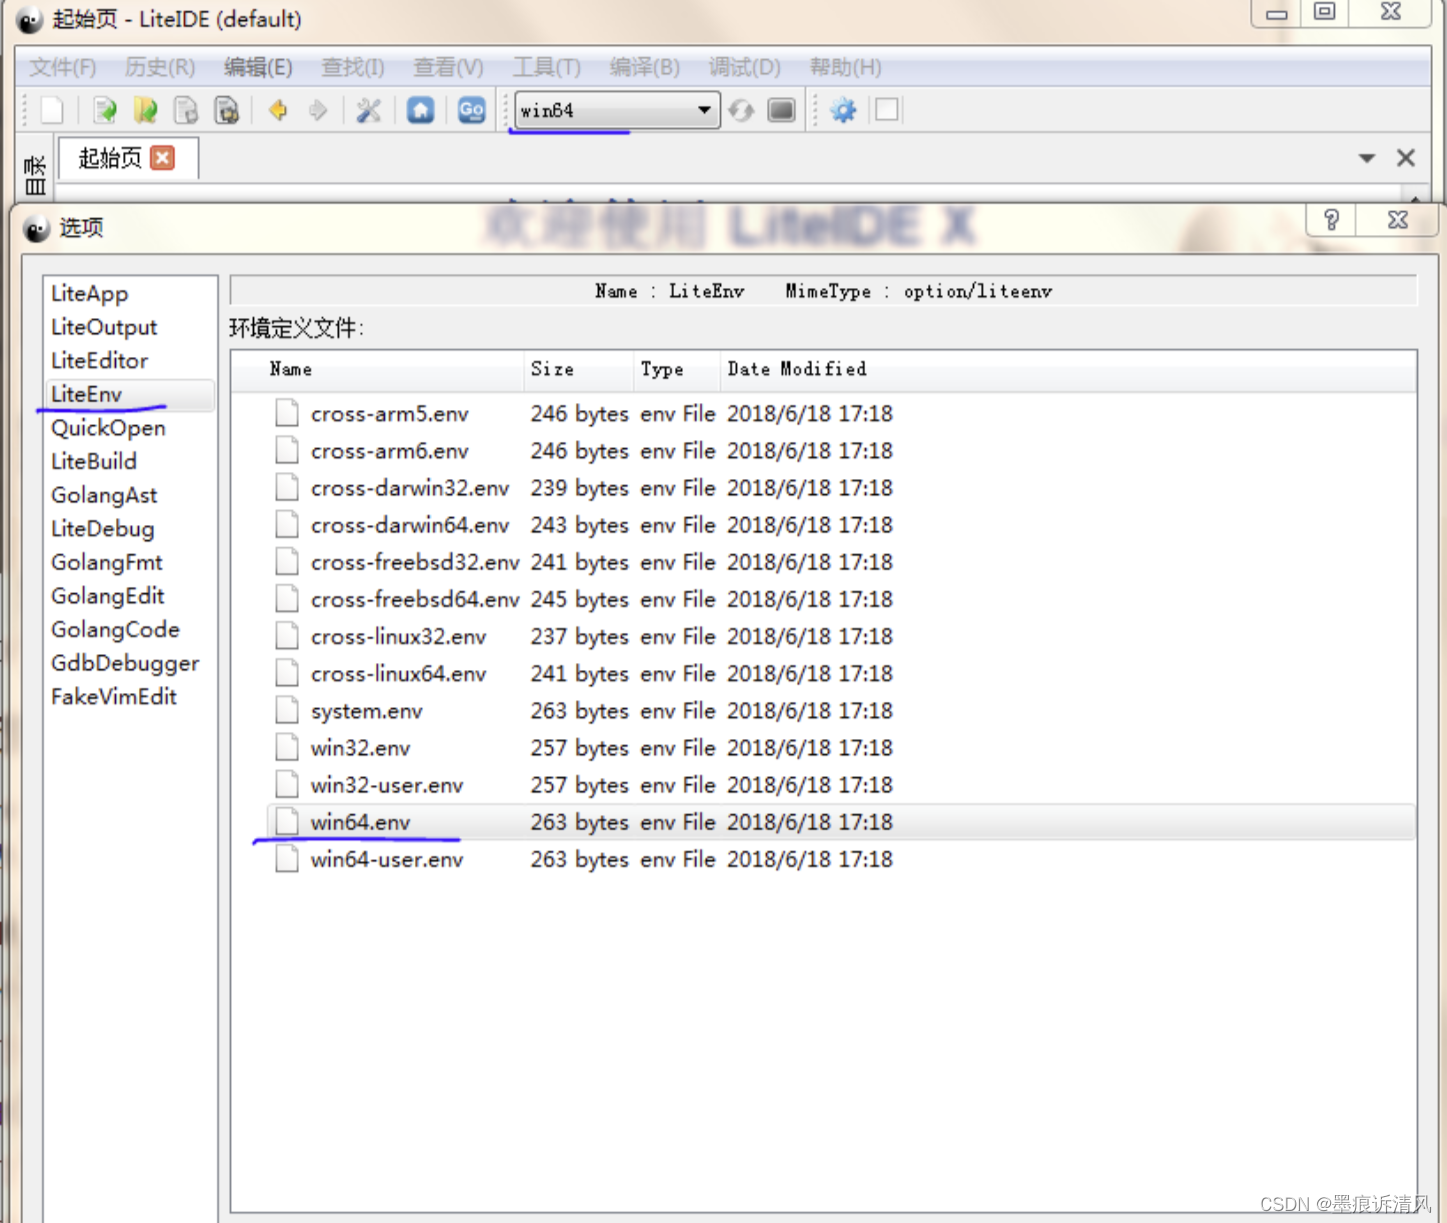Screen dimensions: 1447x1223
Task: Open the 目录 side panel tab
Action: point(35,175)
